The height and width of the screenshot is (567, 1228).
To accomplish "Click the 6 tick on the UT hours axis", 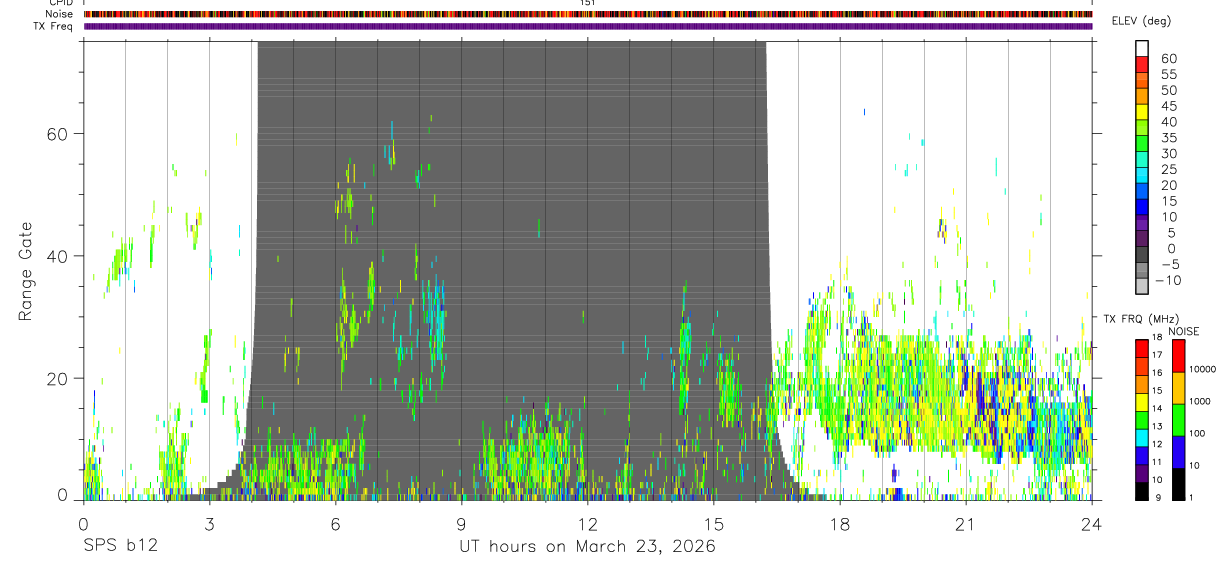I will click(336, 524).
